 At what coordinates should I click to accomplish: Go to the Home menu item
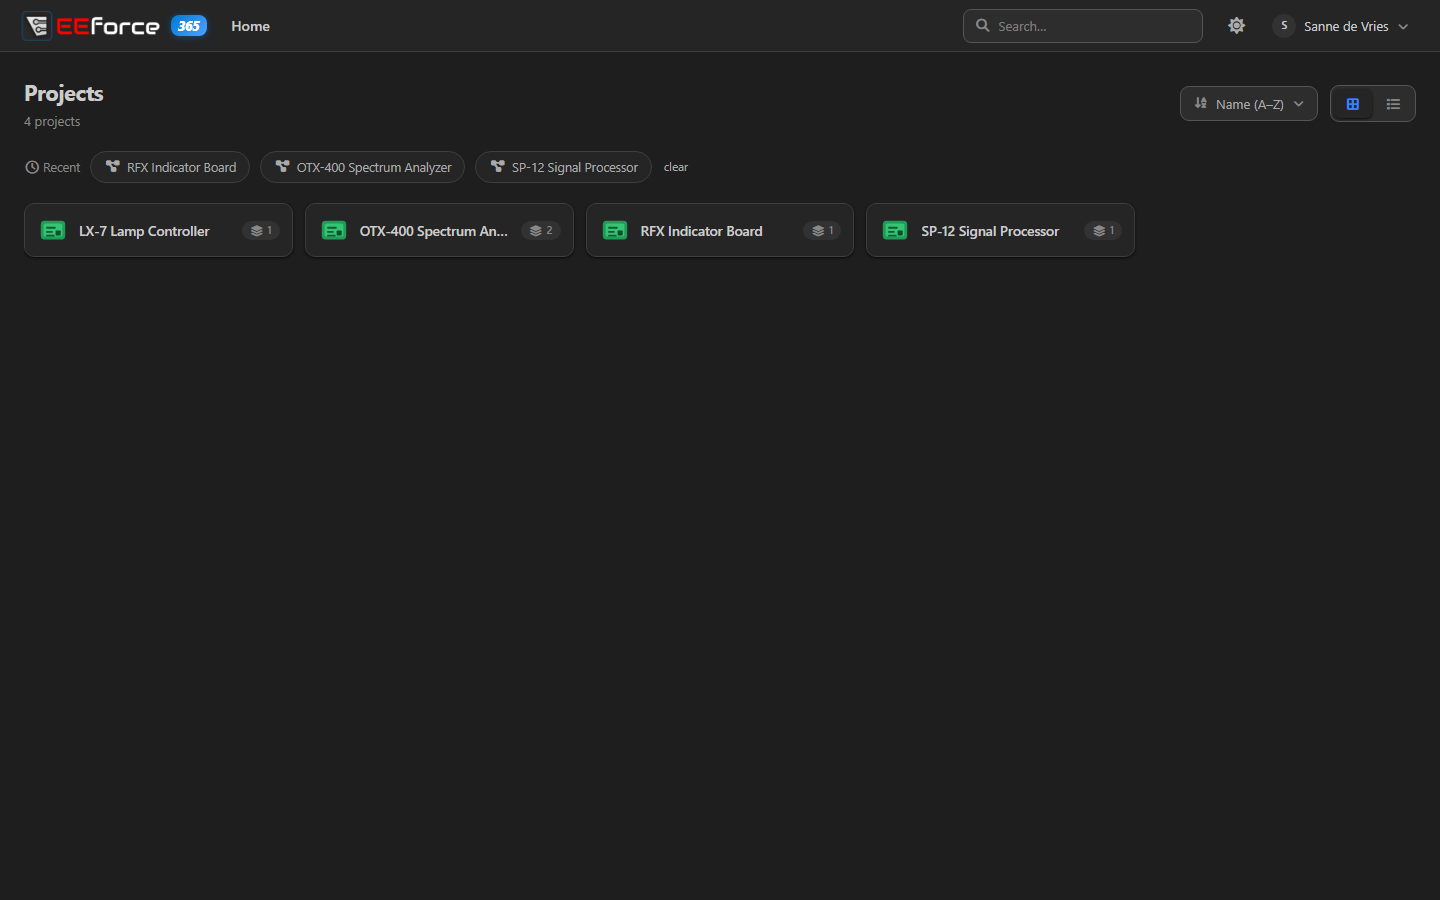(250, 26)
